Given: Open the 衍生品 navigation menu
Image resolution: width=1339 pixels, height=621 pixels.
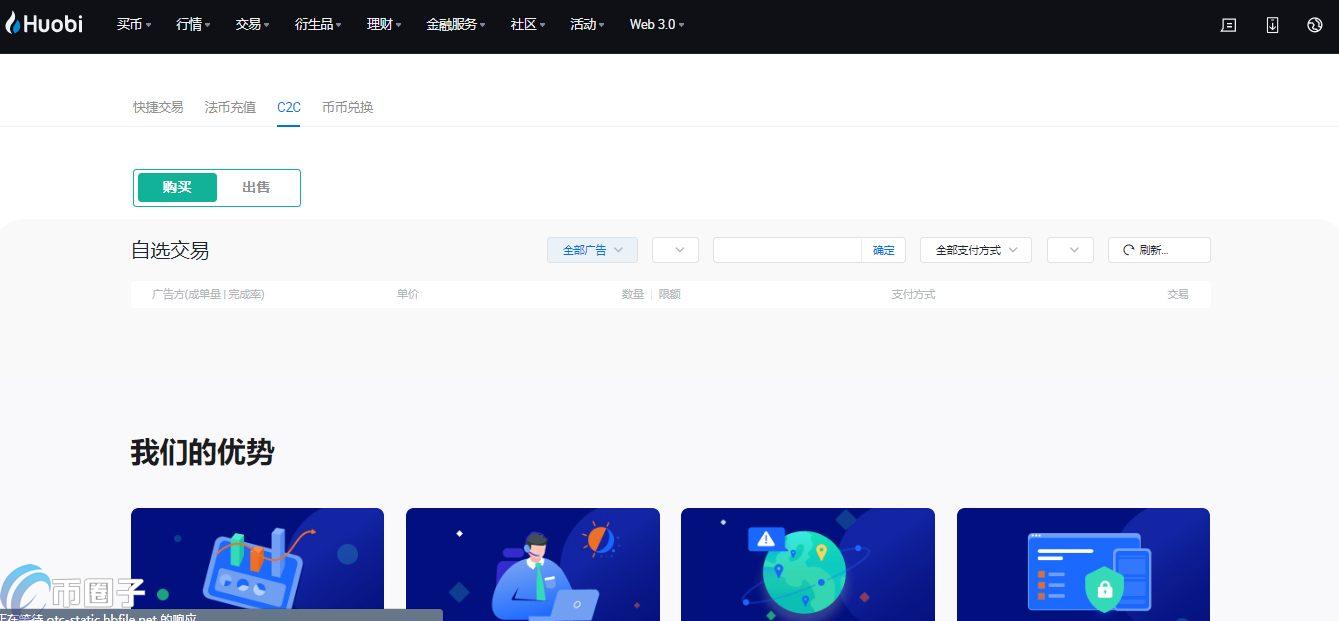Looking at the screenshot, I should pyautogui.click(x=318, y=25).
